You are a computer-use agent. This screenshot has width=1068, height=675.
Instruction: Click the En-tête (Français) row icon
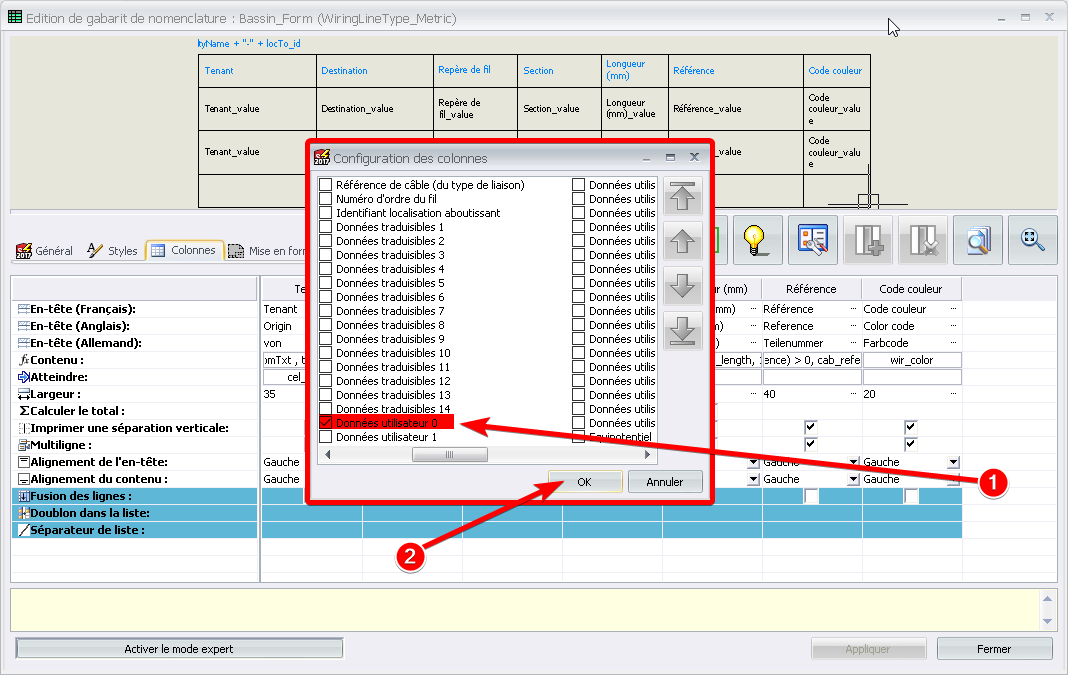pos(24,309)
